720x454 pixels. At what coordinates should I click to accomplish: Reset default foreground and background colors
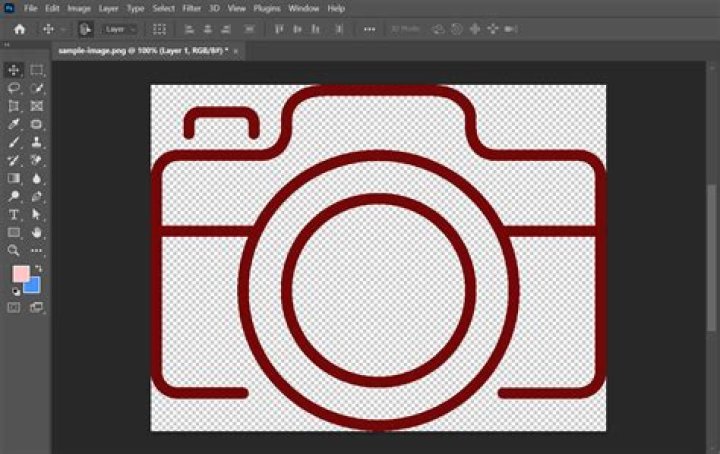(16, 291)
